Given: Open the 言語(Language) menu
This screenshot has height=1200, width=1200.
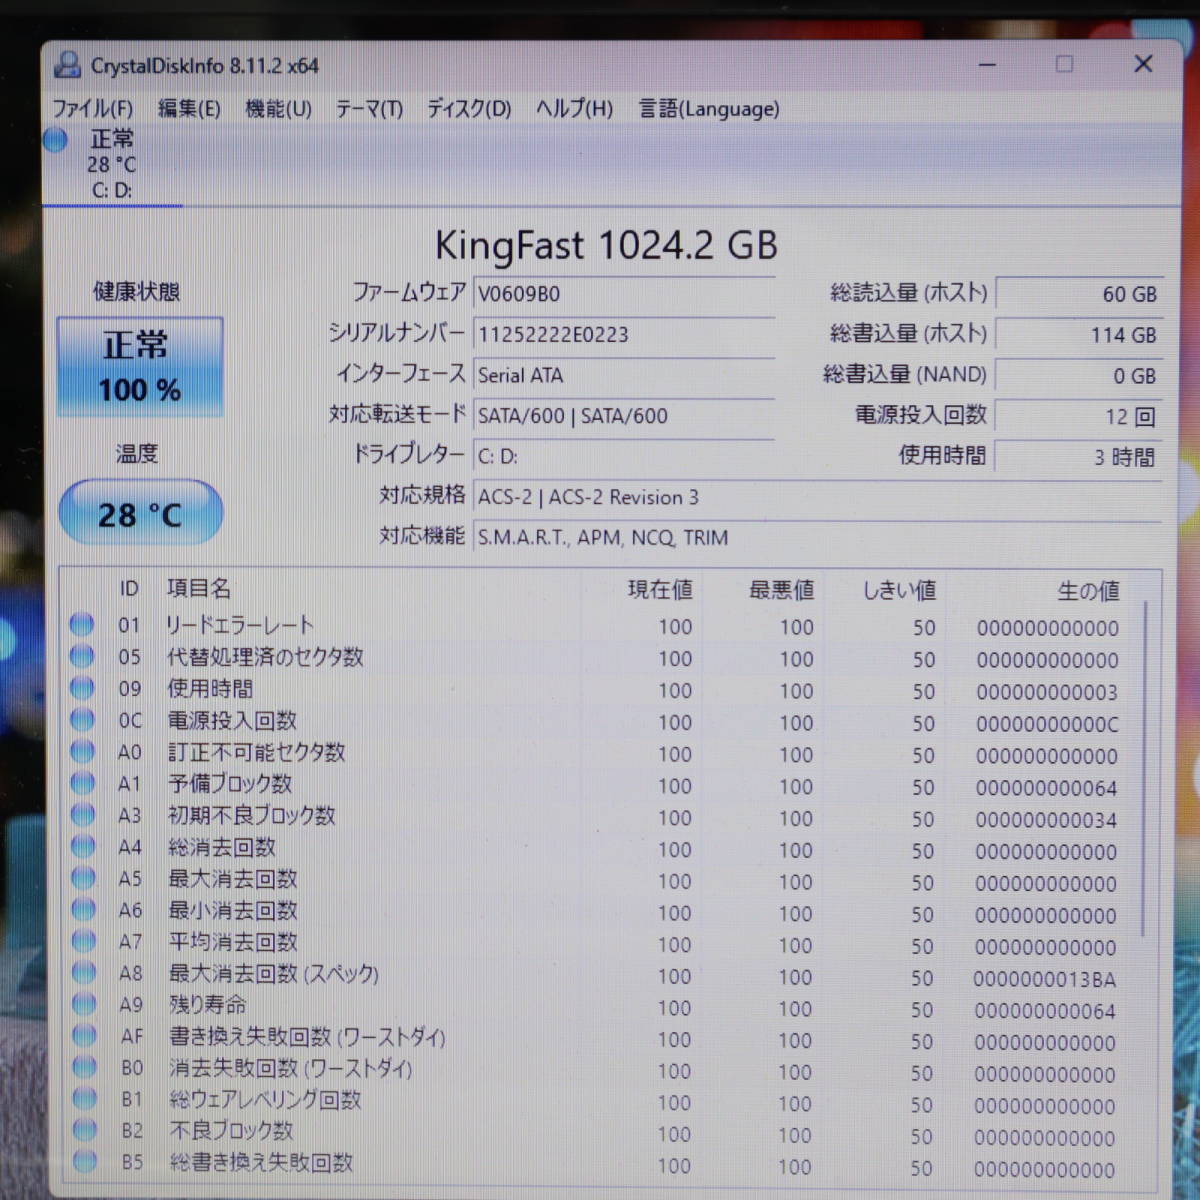Looking at the screenshot, I should point(709,108).
